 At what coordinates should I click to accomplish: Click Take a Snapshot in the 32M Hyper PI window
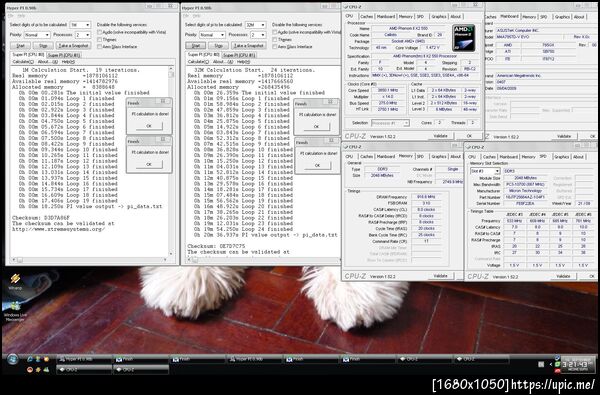[x=248, y=46]
